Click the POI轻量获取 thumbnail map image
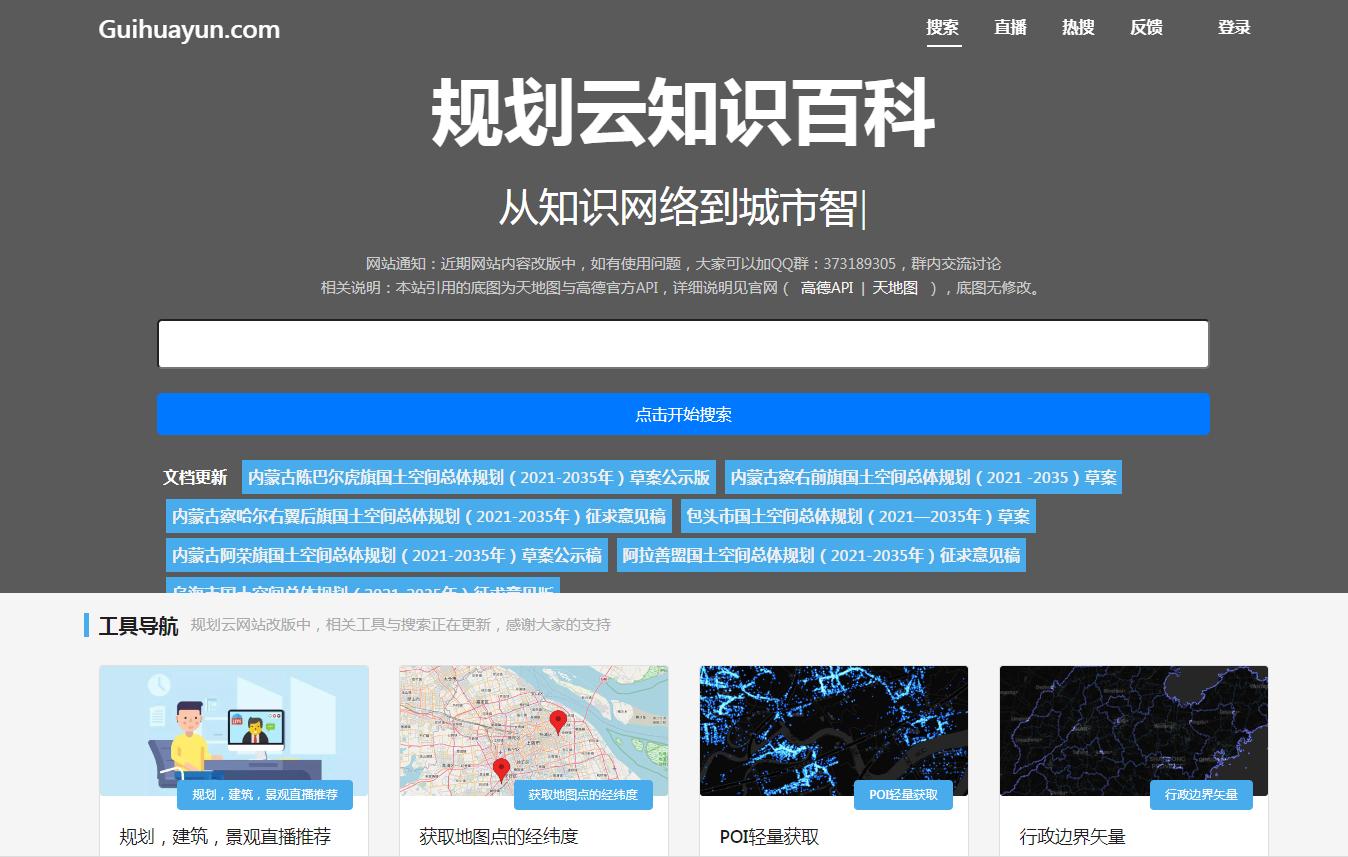1348x857 pixels. pyautogui.click(x=833, y=730)
